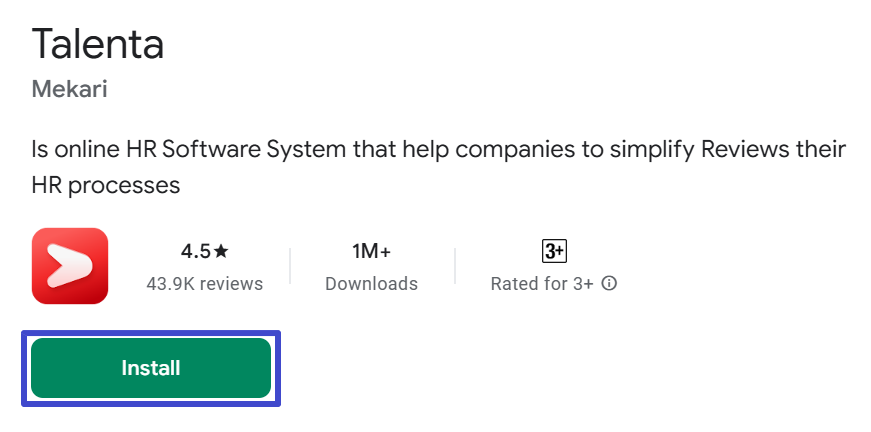Click the white arrow inside the app icon
Viewport: 871px width, 432px height.
(71, 266)
